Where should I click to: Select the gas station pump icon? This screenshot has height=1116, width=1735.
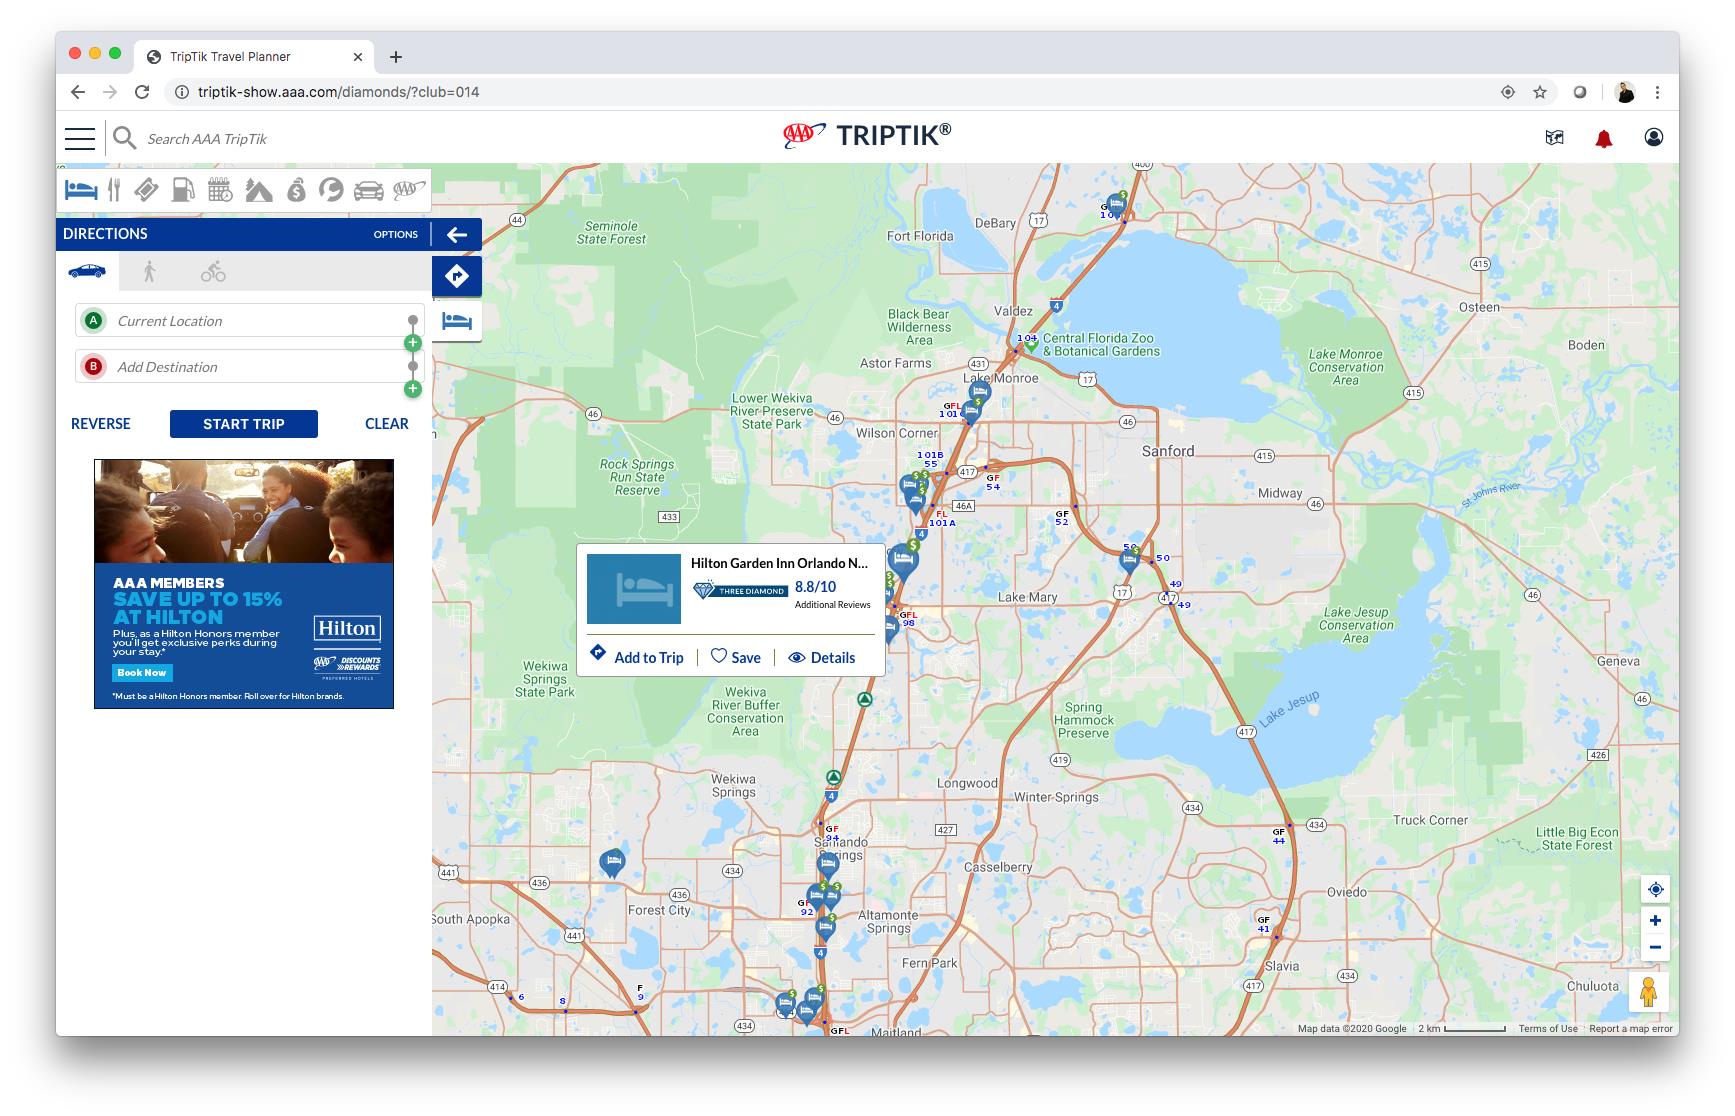point(183,189)
